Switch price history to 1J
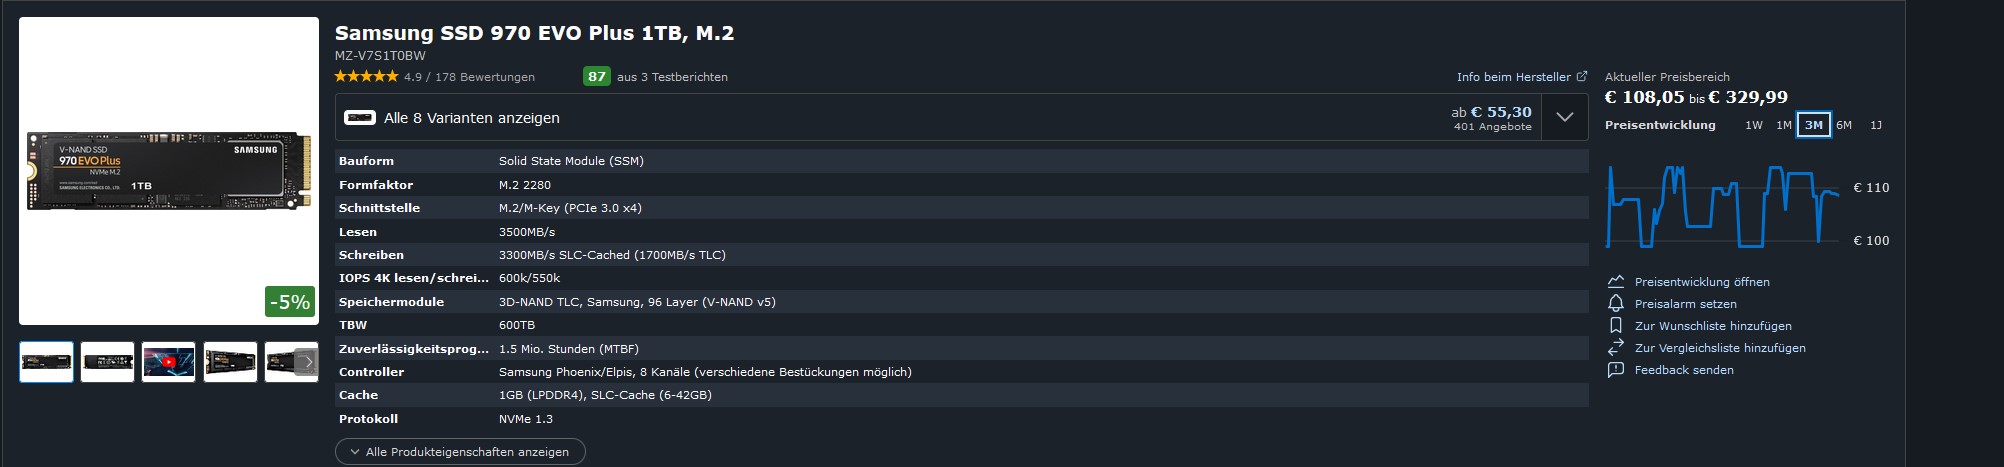 point(1876,125)
